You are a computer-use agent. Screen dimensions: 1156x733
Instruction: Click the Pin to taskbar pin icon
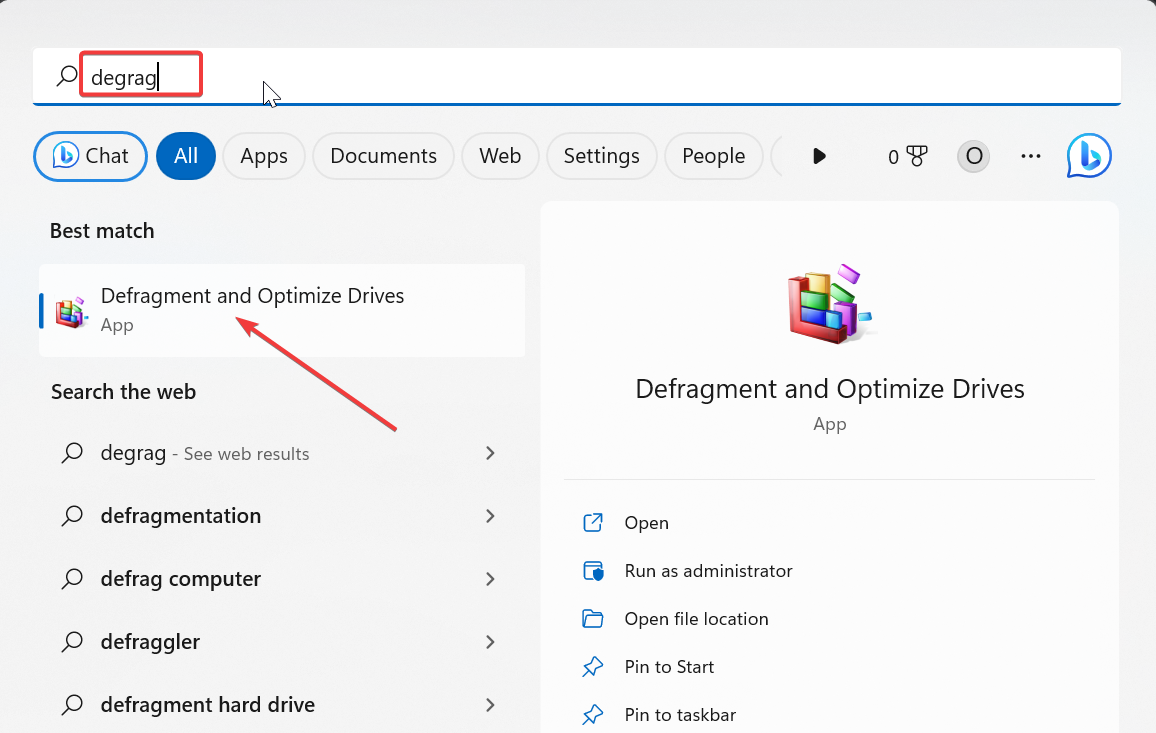pyautogui.click(x=594, y=715)
